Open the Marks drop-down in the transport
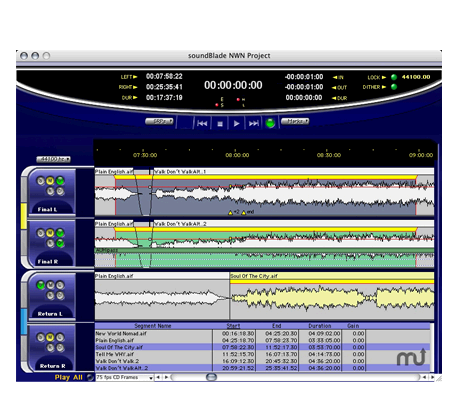 point(295,121)
